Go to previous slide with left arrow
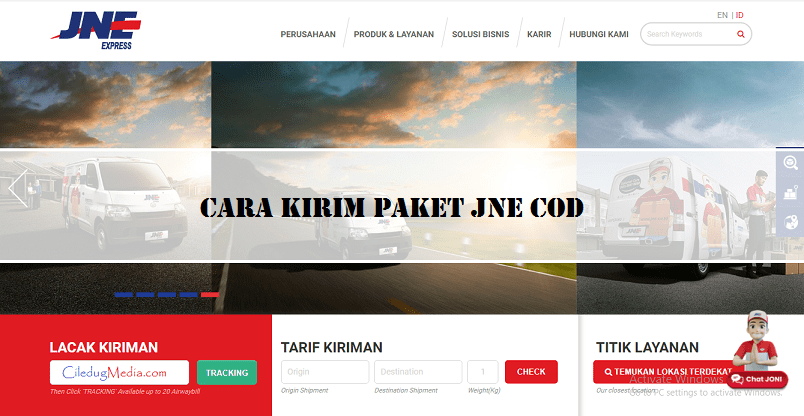The width and height of the screenshot is (804, 416). 17,188
